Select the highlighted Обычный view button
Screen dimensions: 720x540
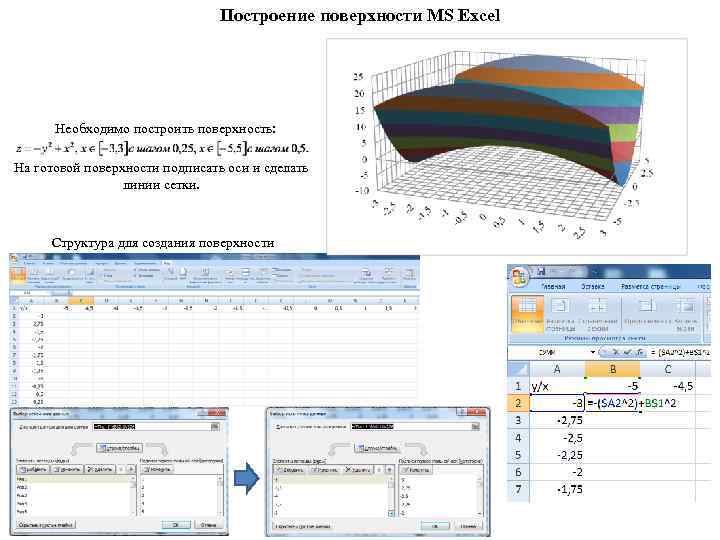(x=527, y=313)
